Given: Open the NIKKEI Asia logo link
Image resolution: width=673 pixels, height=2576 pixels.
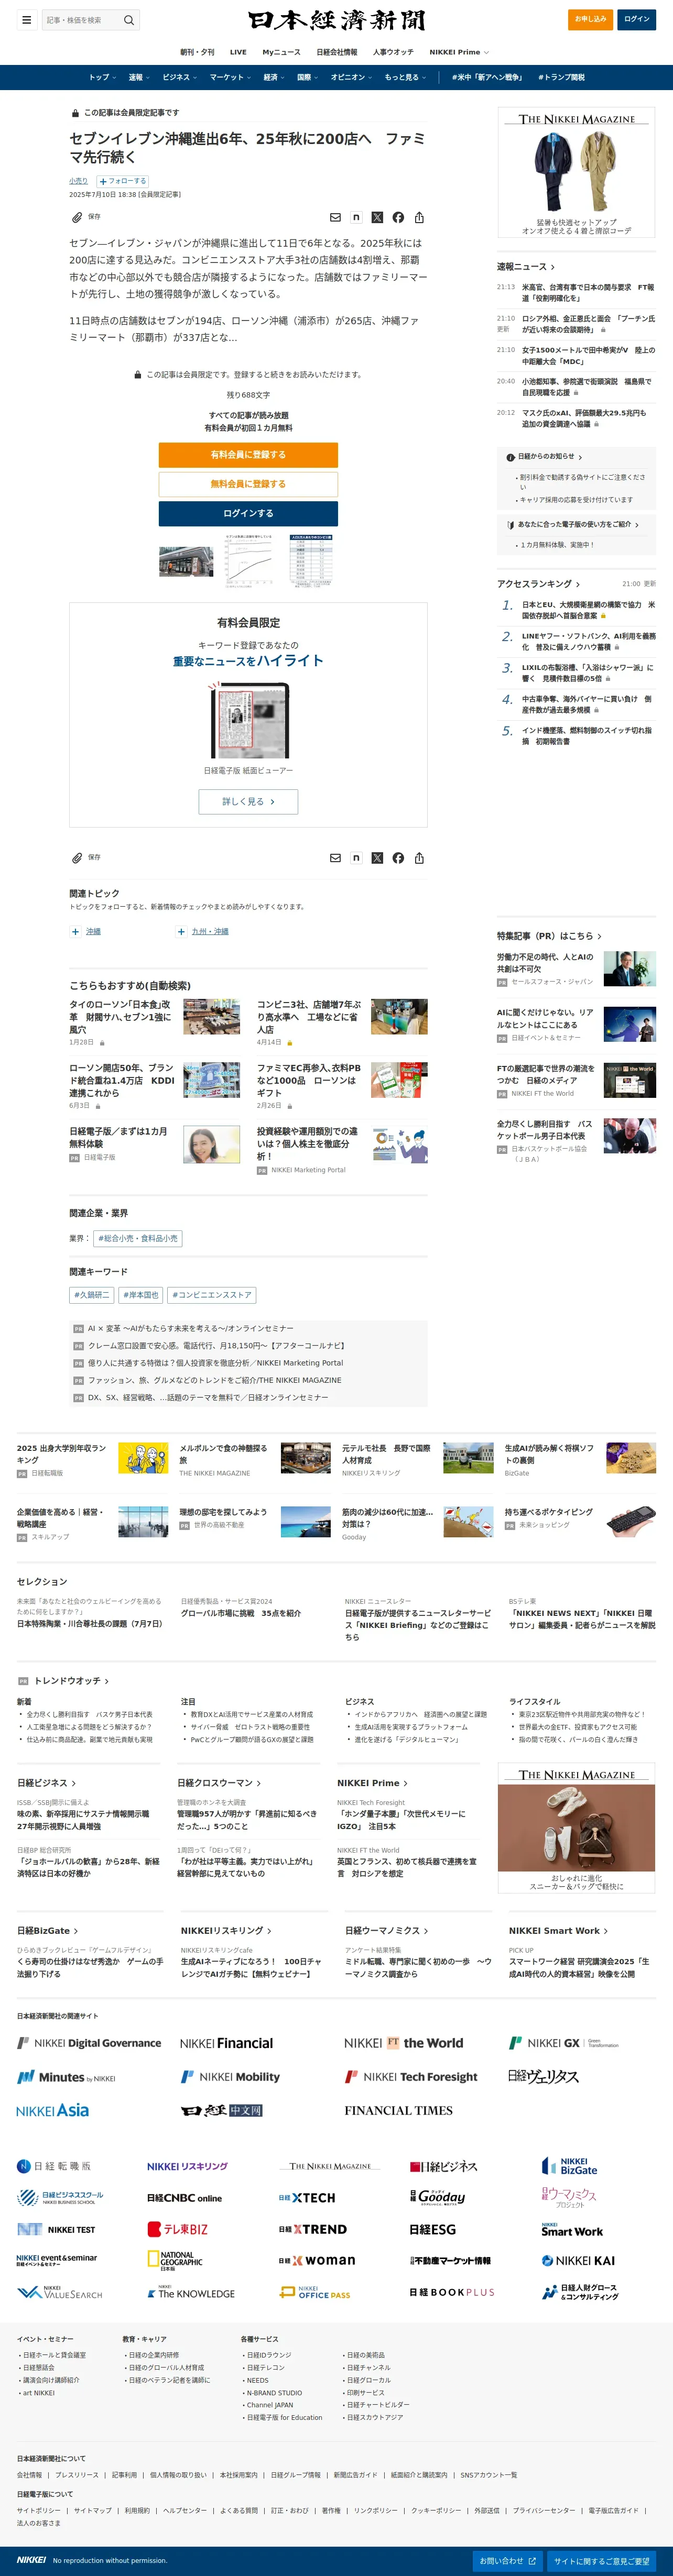Looking at the screenshot, I should [x=53, y=2110].
